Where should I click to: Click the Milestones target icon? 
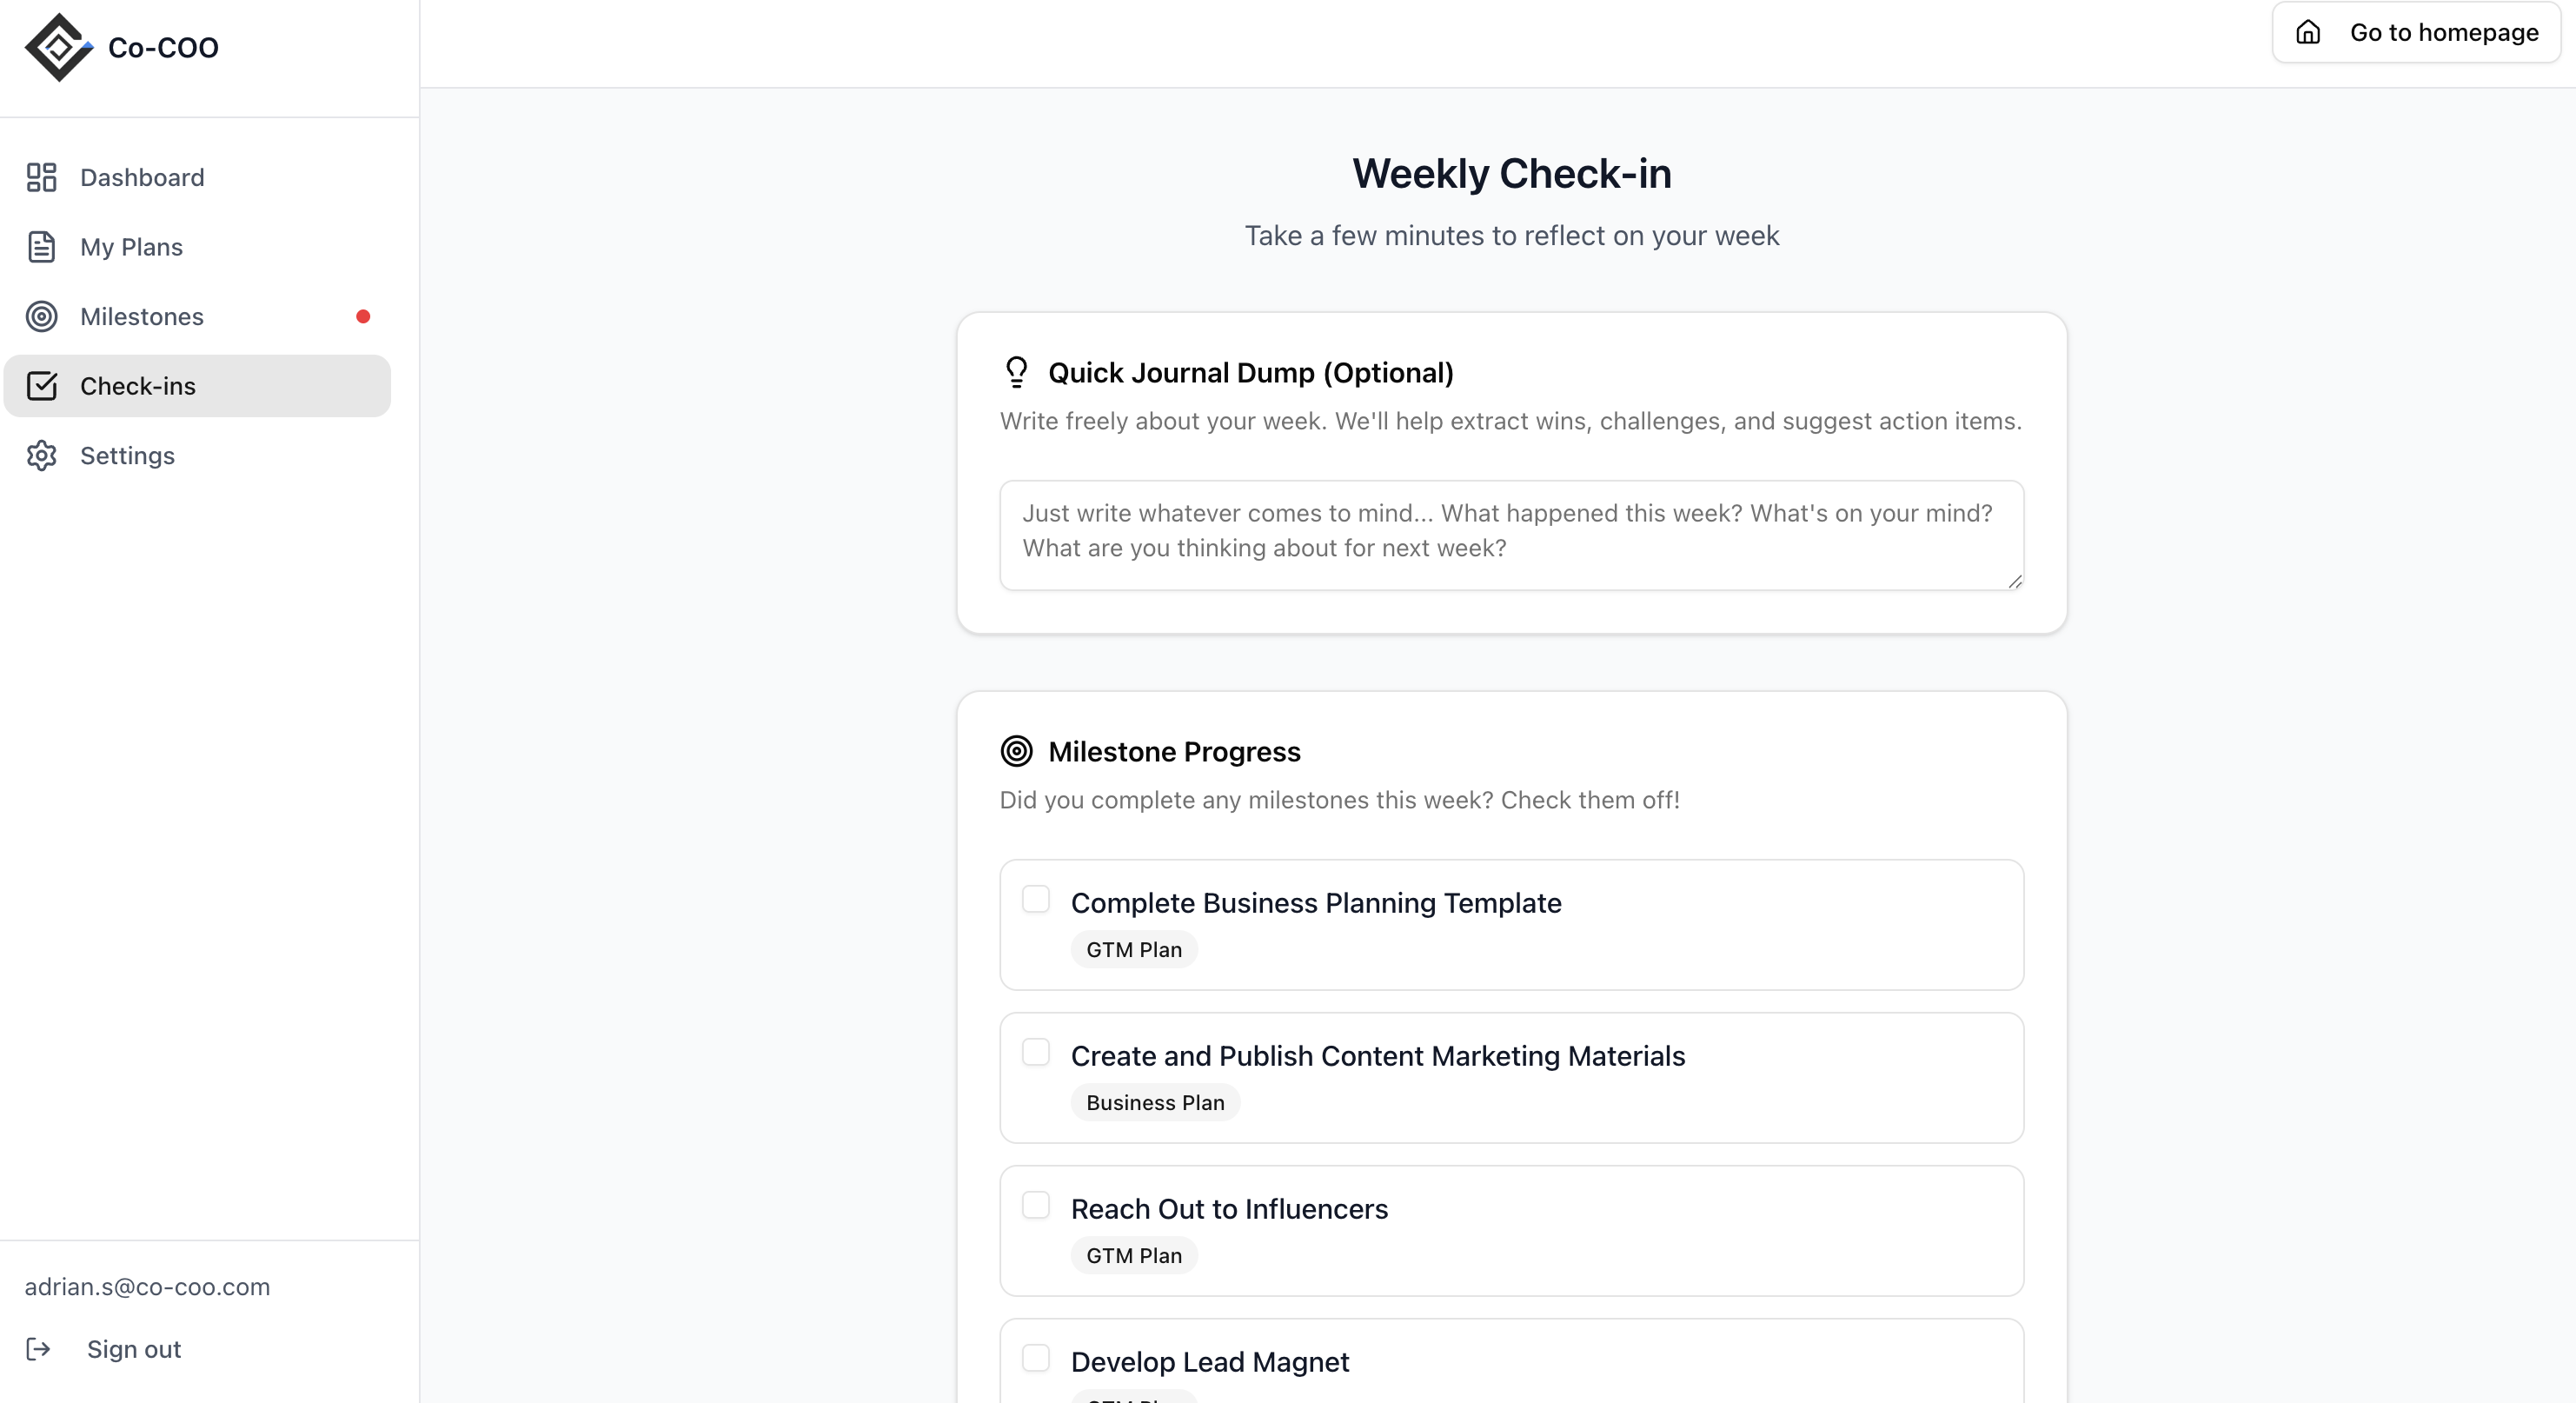pyautogui.click(x=41, y=317)
